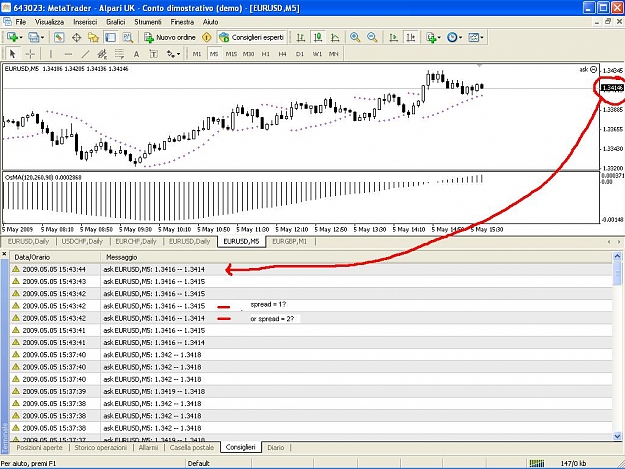Screen dimensions: 625x469
Task: Switch chart to bar chart style
Action: coord(301,37)
